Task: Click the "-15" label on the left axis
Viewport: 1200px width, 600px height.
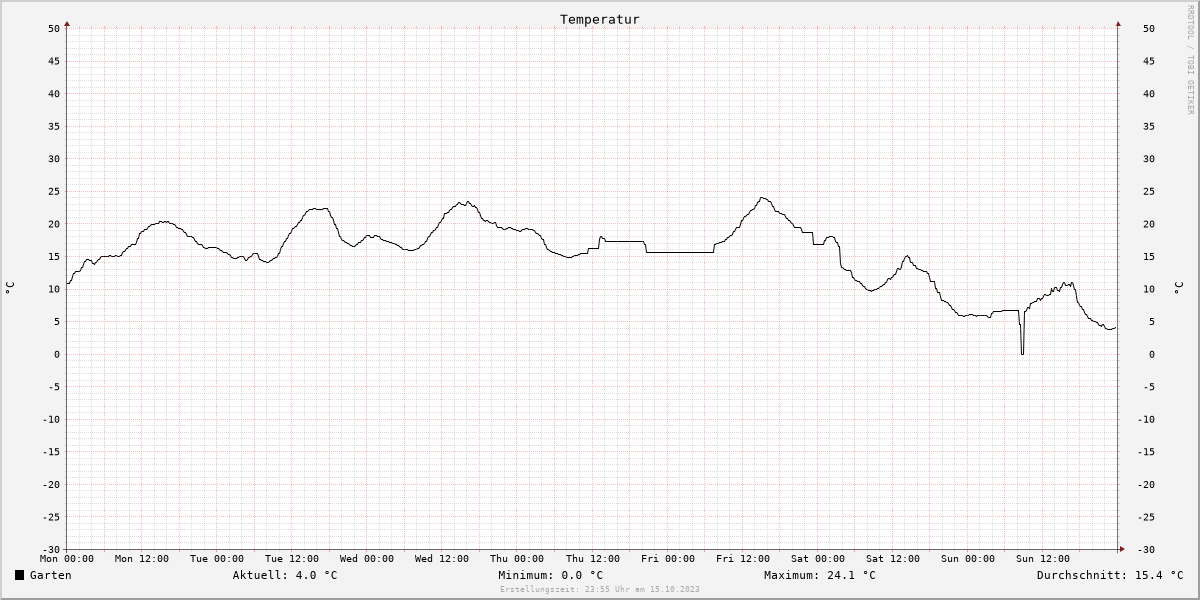Action: 51,452
